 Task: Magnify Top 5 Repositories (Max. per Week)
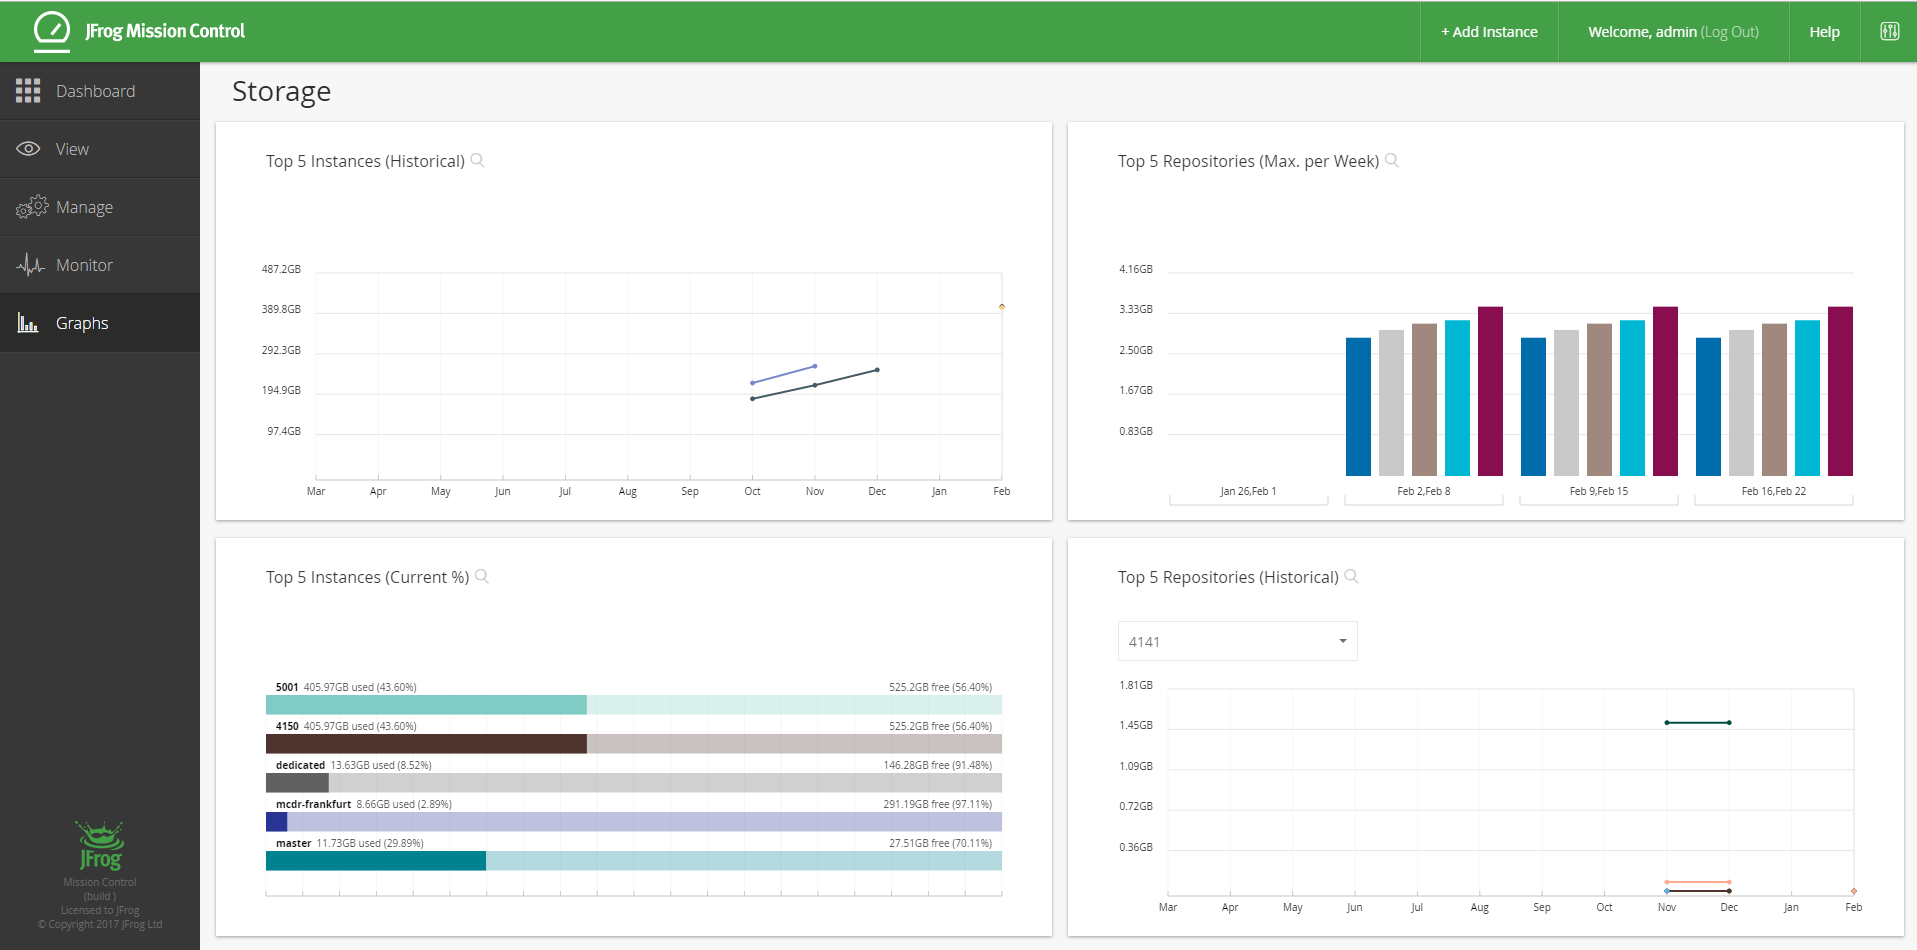coord(1392,160)
